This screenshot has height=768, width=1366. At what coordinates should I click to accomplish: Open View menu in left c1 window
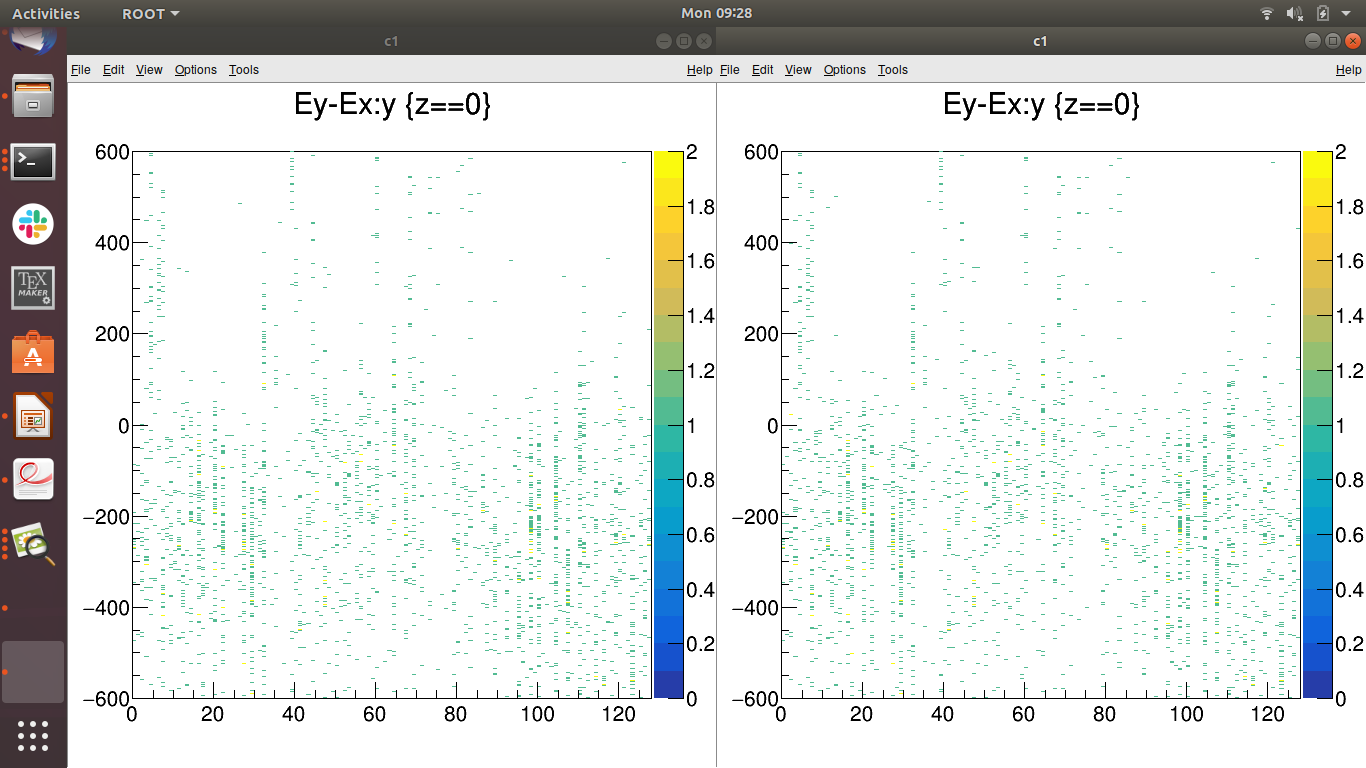149,70
